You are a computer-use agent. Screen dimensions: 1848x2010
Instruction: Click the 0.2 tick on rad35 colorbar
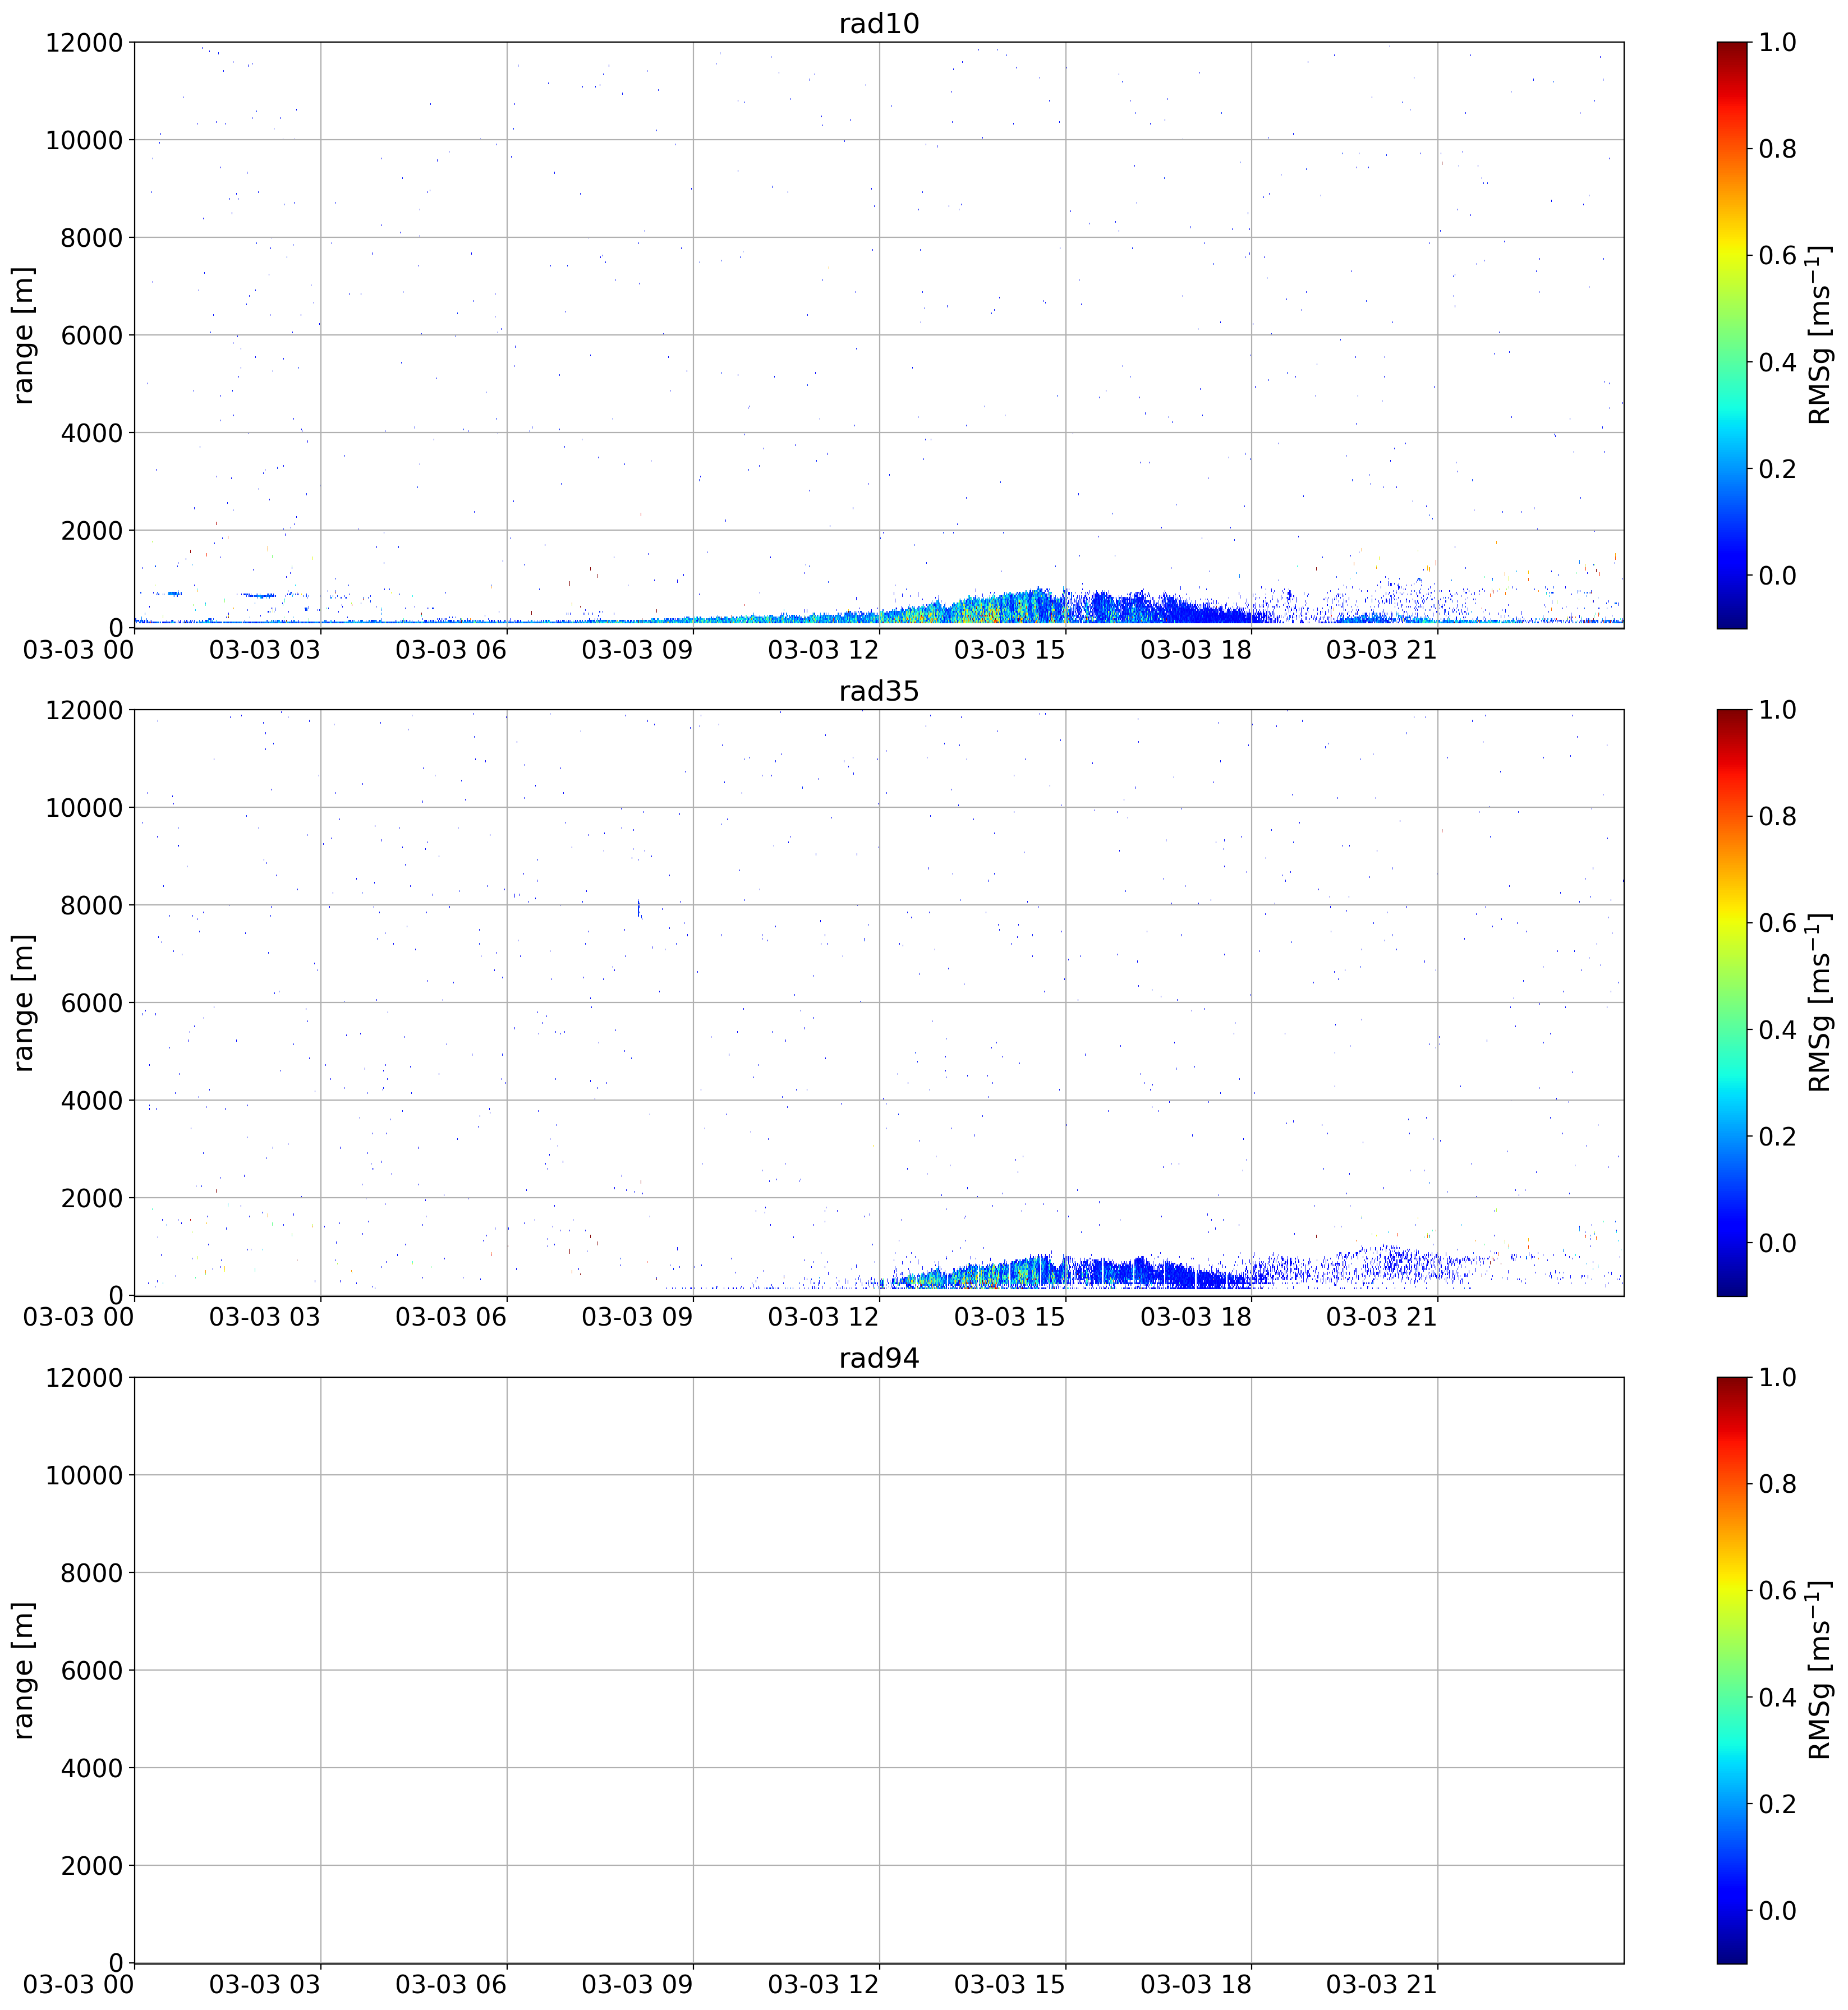1778,1136
